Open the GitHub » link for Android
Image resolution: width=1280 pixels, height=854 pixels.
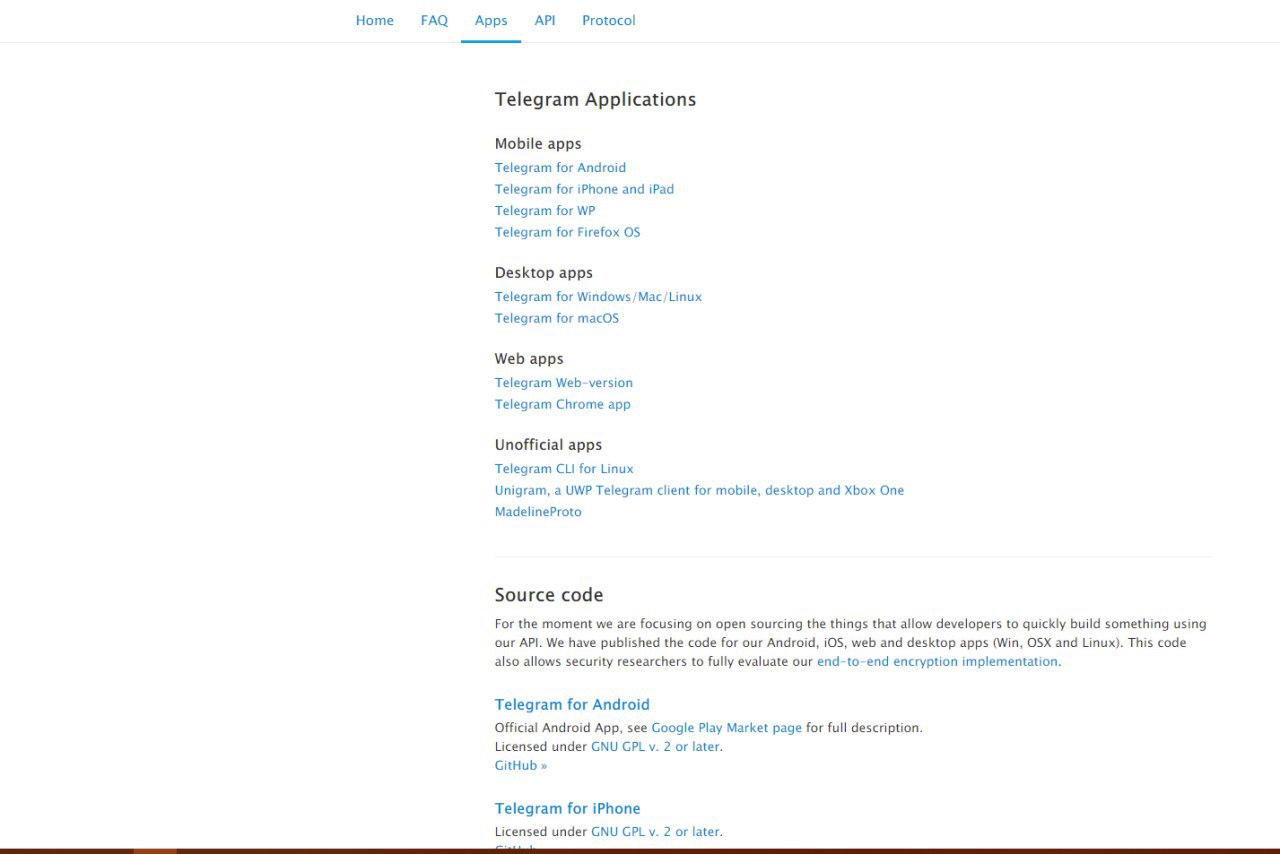coord(520,766)
